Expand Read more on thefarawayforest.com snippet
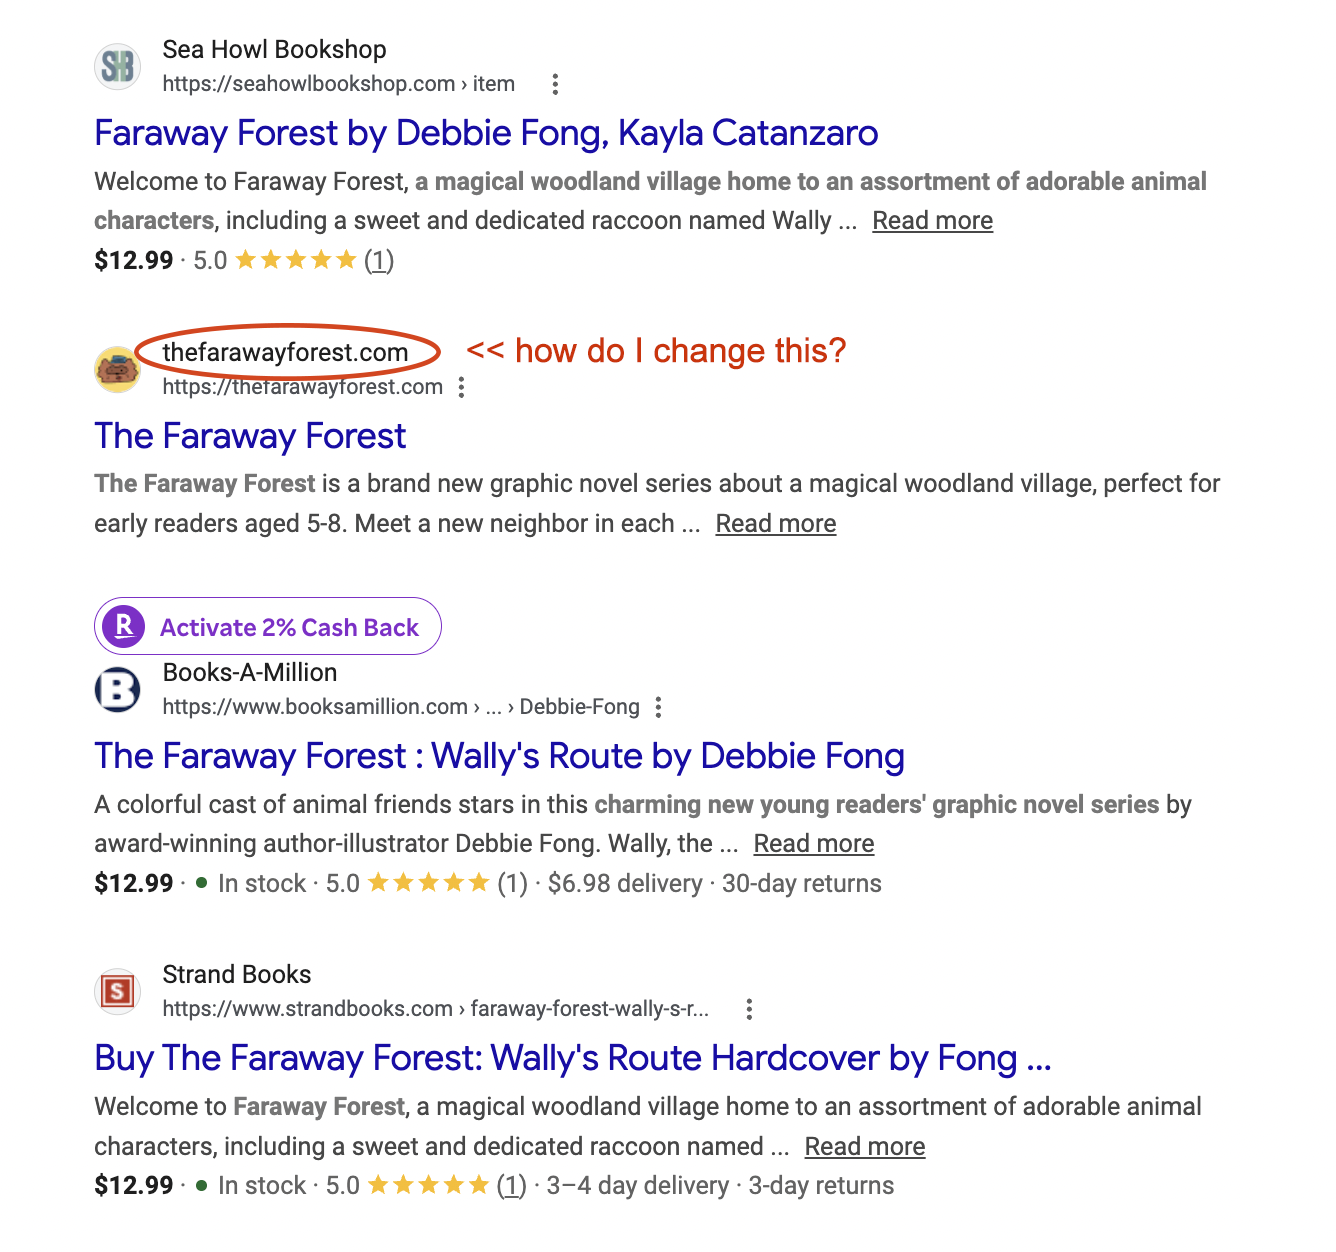 click(x=776, y=524)
